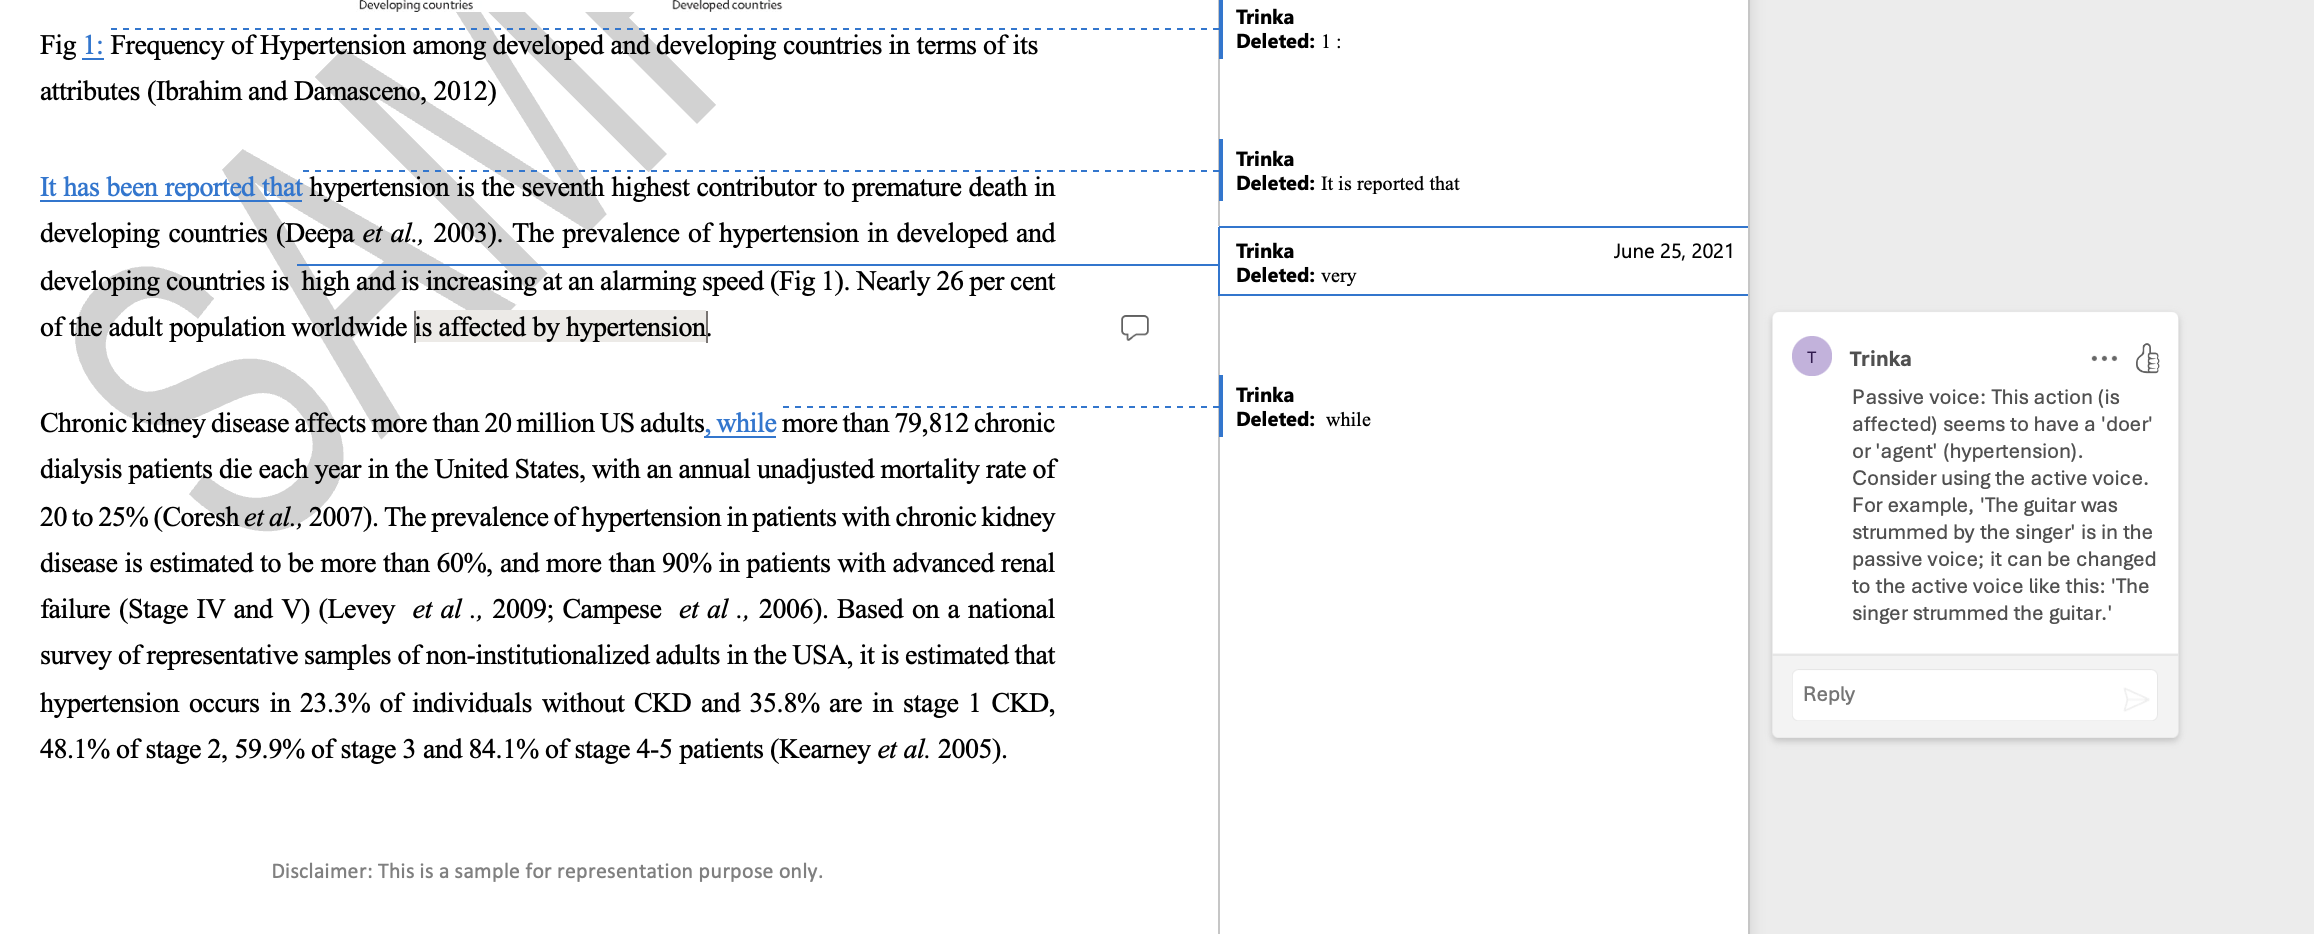Click the inserted '1:' after Fig
This screenshot has width=2314, height=934.
click(x=92, y=45)
